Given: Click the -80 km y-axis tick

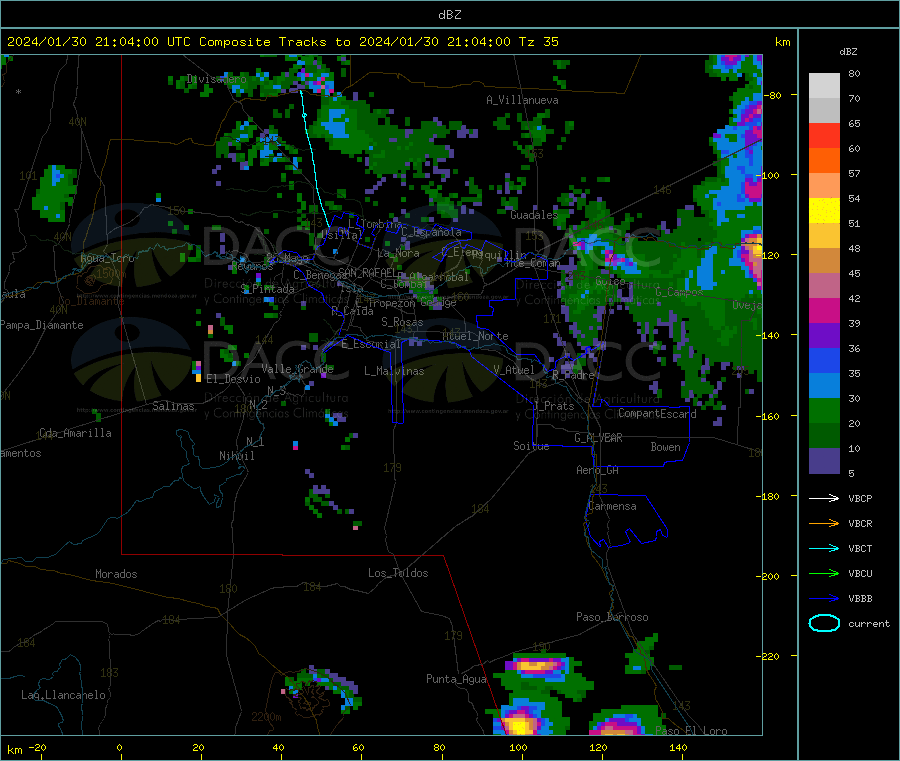Looking at the screenshot, I should coord(772,95).
